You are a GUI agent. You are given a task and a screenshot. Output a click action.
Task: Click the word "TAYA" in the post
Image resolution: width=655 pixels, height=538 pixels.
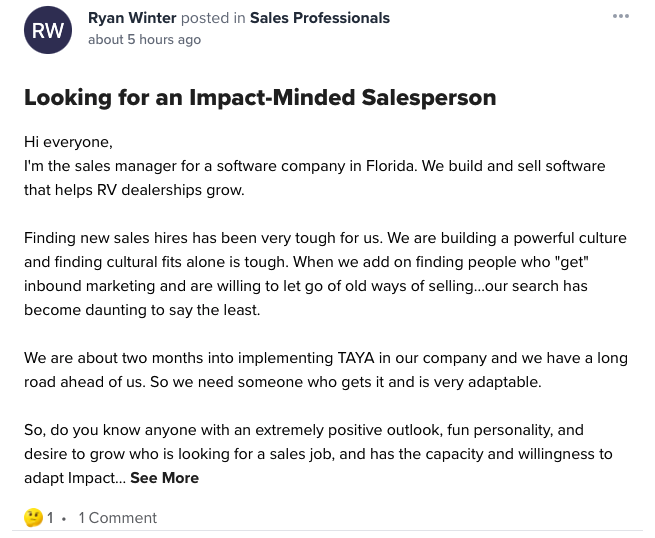coord(358,358)
